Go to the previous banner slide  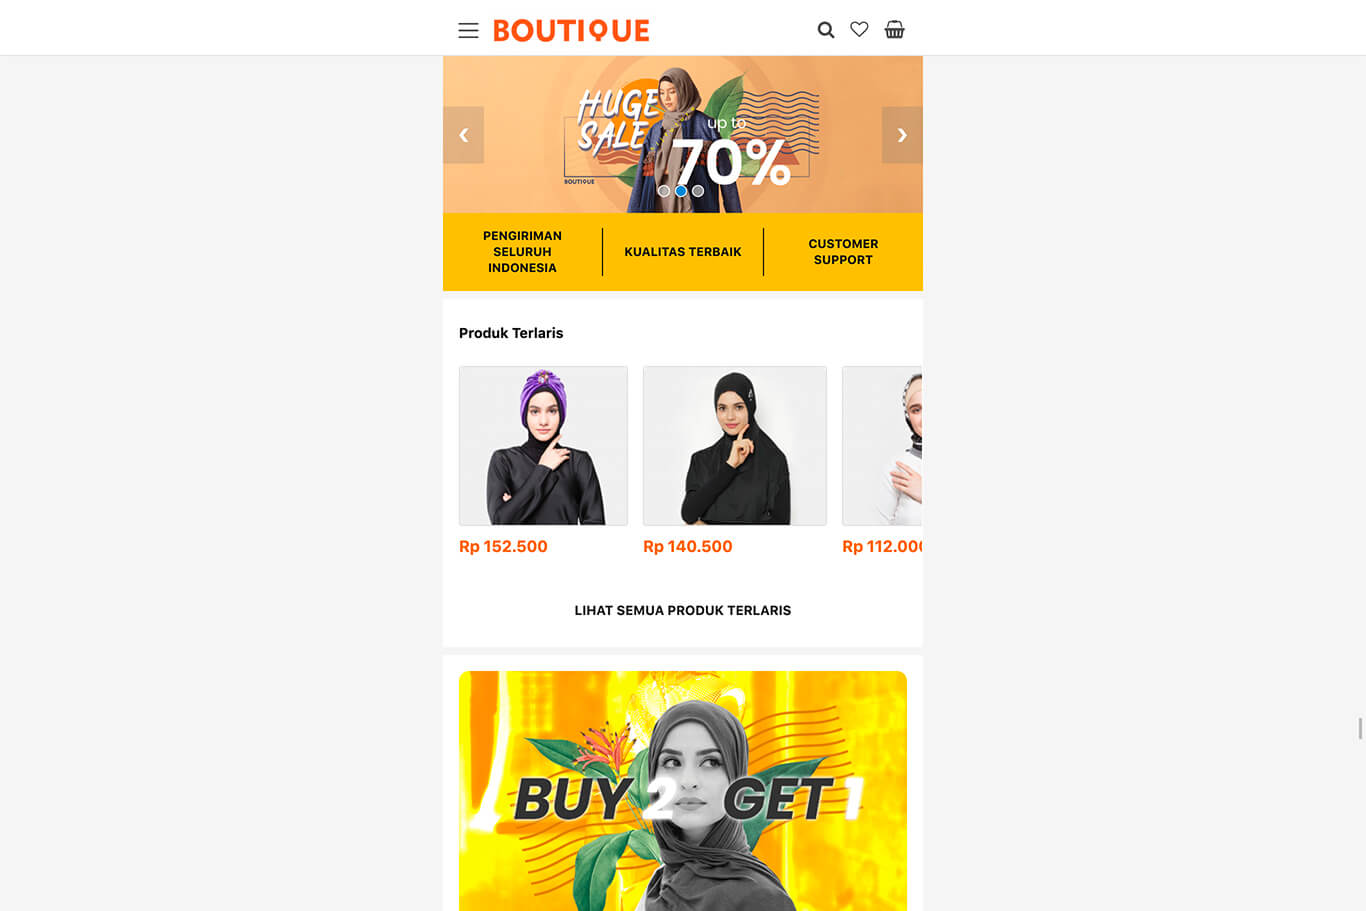[x=464, y=135]
